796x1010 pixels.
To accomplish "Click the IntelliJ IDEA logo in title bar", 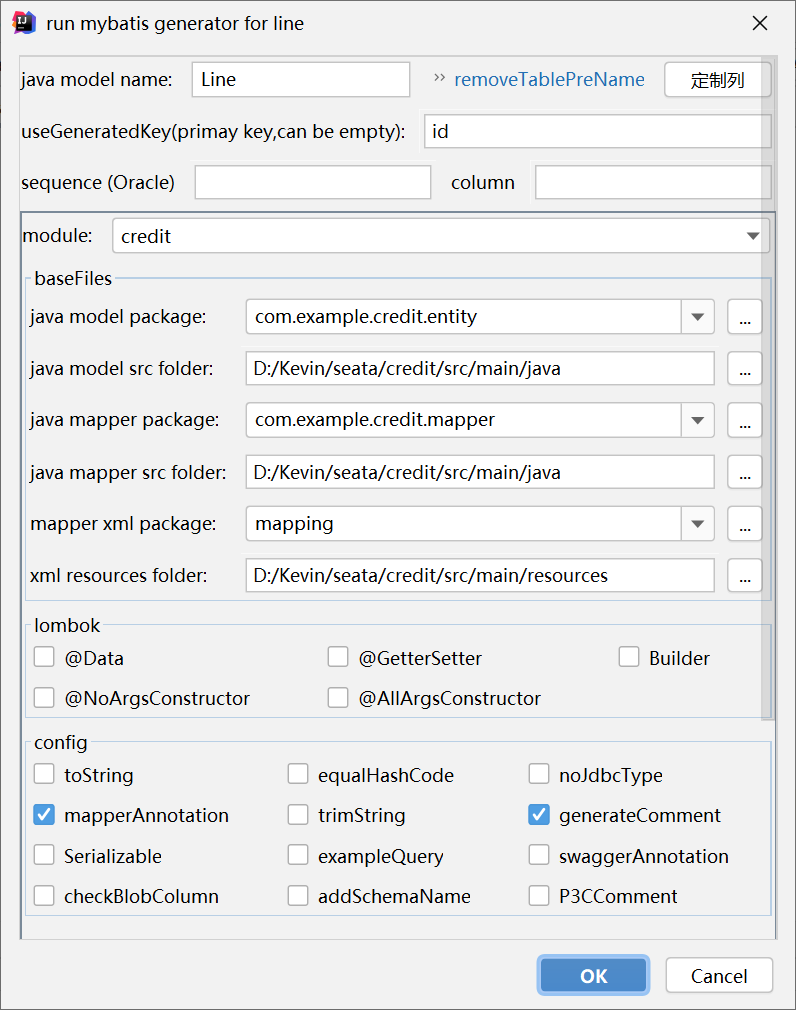I will 23,23.
